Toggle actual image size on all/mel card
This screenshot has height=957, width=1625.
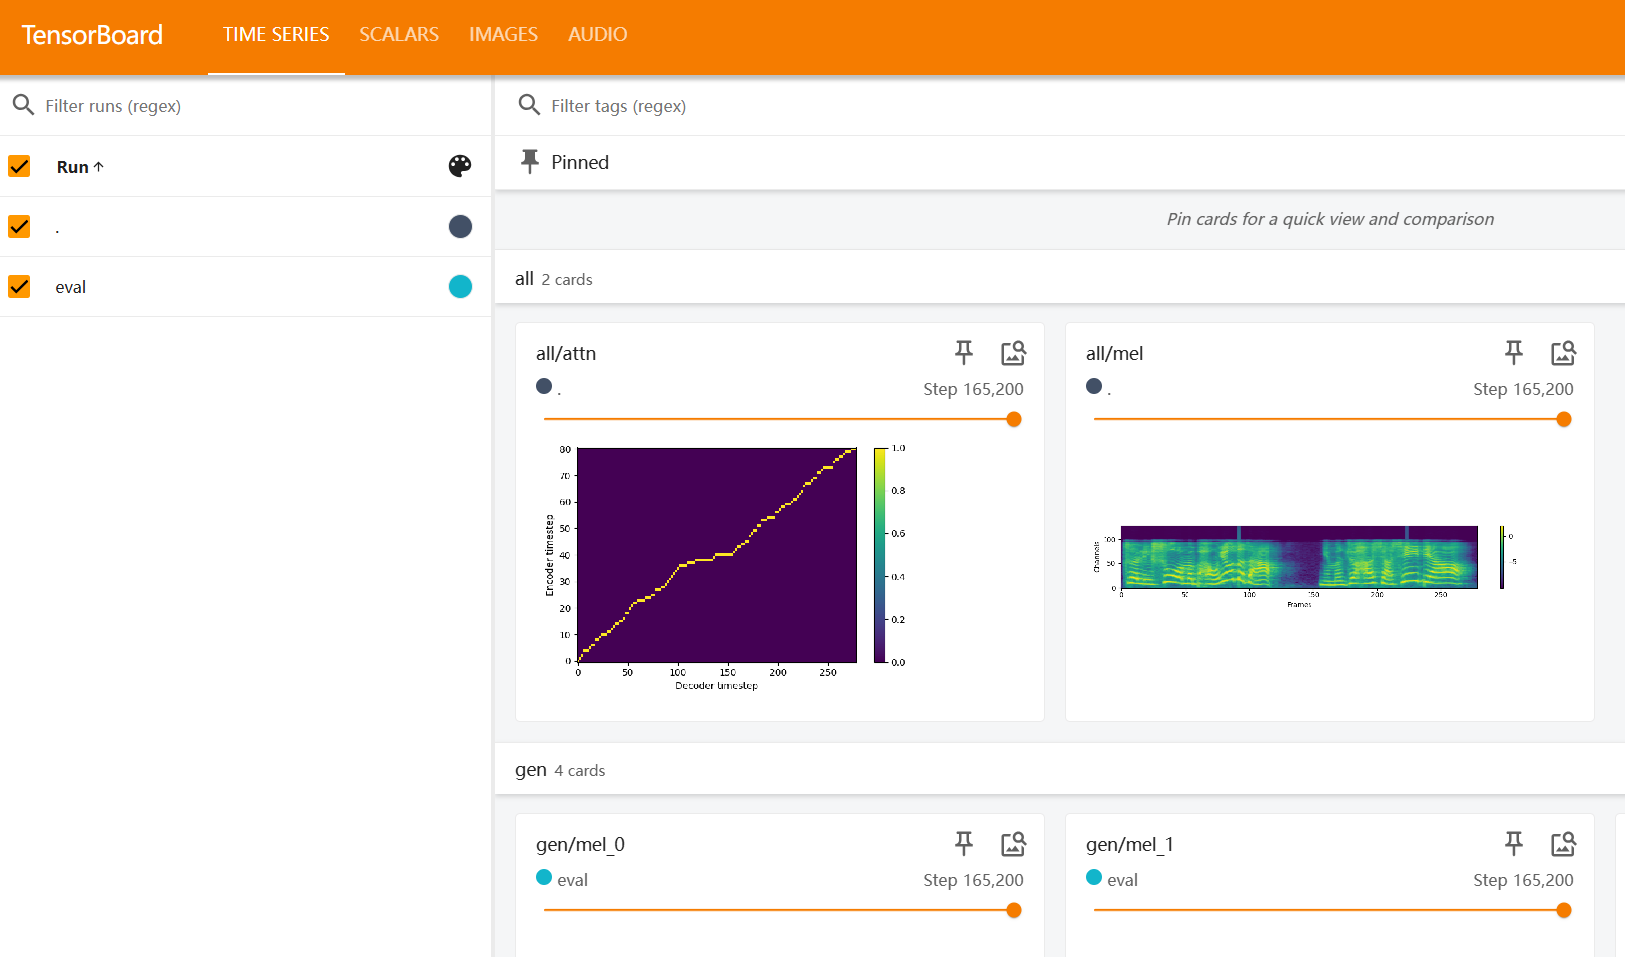point(1564,352)
